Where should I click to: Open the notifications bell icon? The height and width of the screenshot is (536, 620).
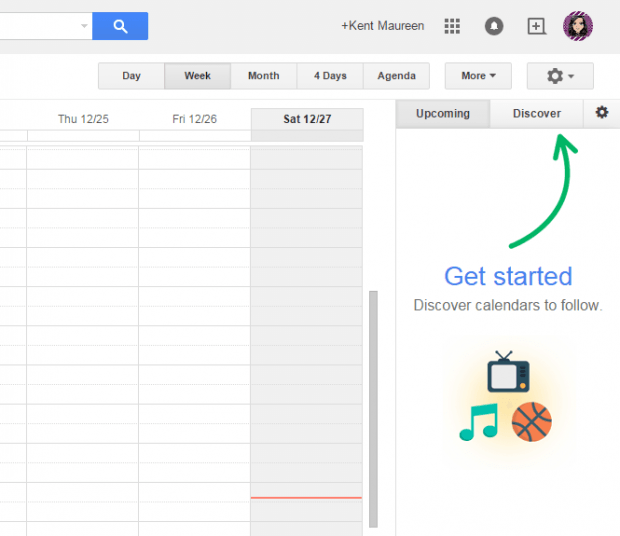tap(494, 26)
